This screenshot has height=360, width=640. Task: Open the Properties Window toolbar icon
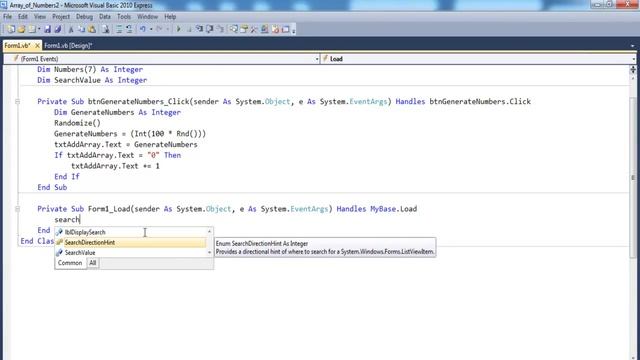tap(244, 29)
